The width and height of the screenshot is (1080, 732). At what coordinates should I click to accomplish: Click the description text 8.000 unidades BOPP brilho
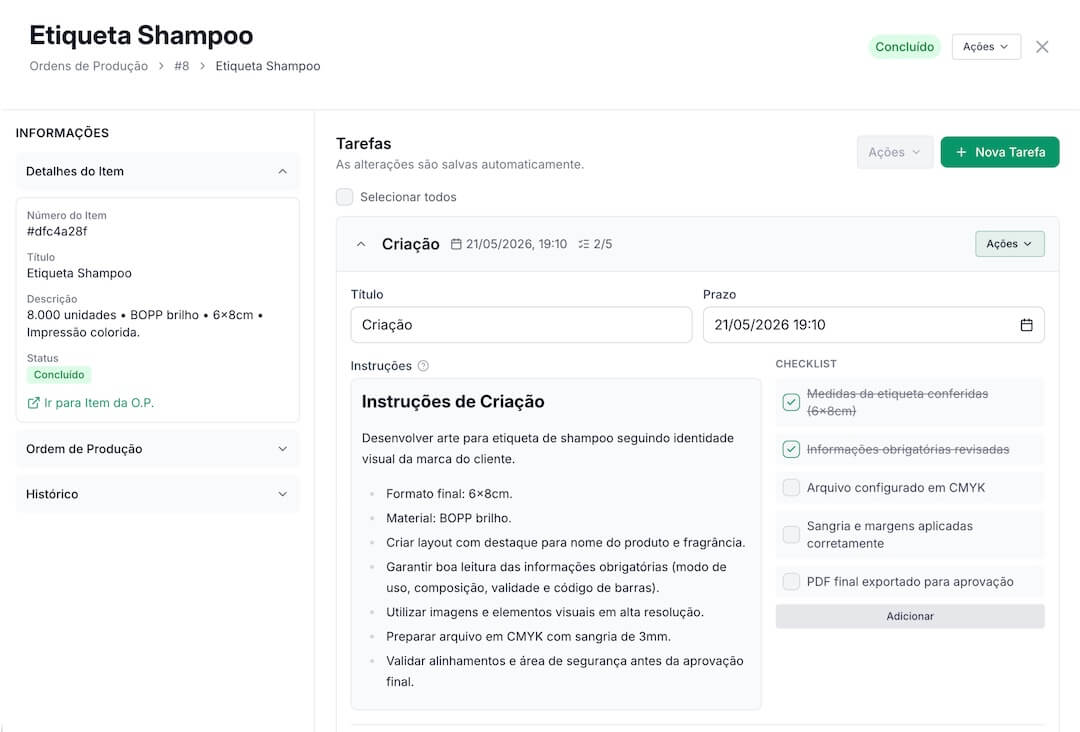tap(145, 324)
